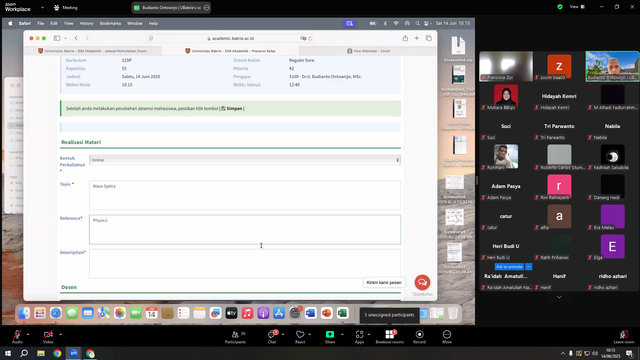Open the Zoom Apps icon
This screenshot has width=640, height=360.
point(359,335)
